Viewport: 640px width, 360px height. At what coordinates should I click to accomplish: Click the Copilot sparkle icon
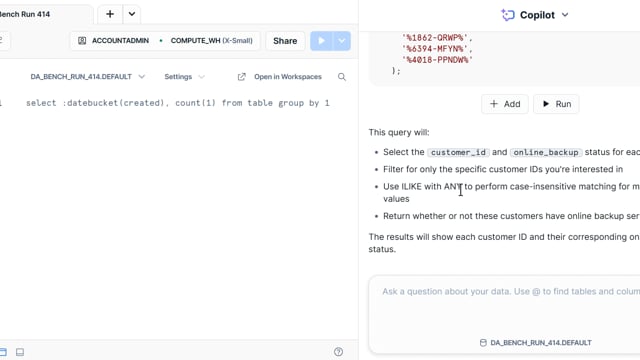click(508, 15)
